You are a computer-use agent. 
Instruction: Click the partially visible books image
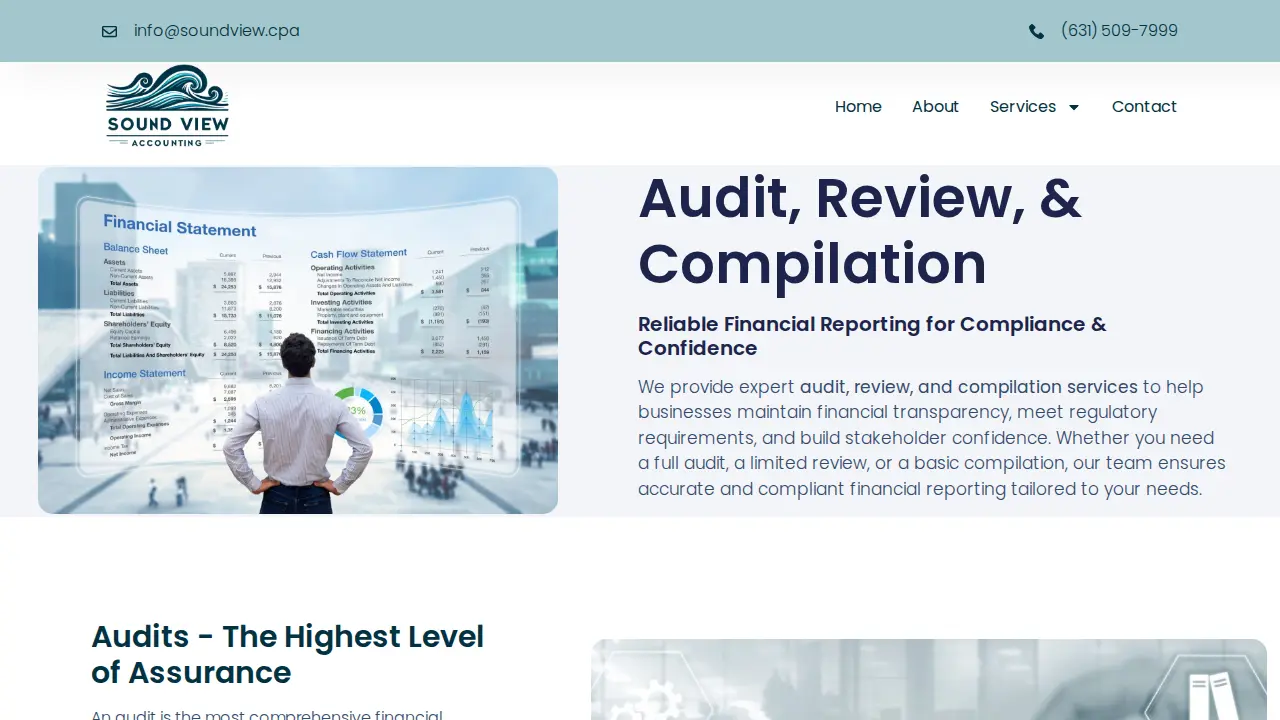click(929, 680)
